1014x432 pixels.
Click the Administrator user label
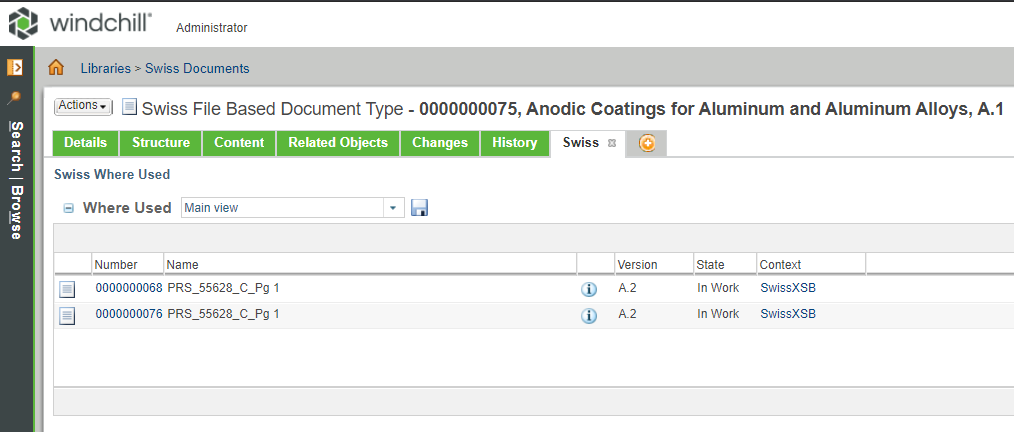coord(211,28)
